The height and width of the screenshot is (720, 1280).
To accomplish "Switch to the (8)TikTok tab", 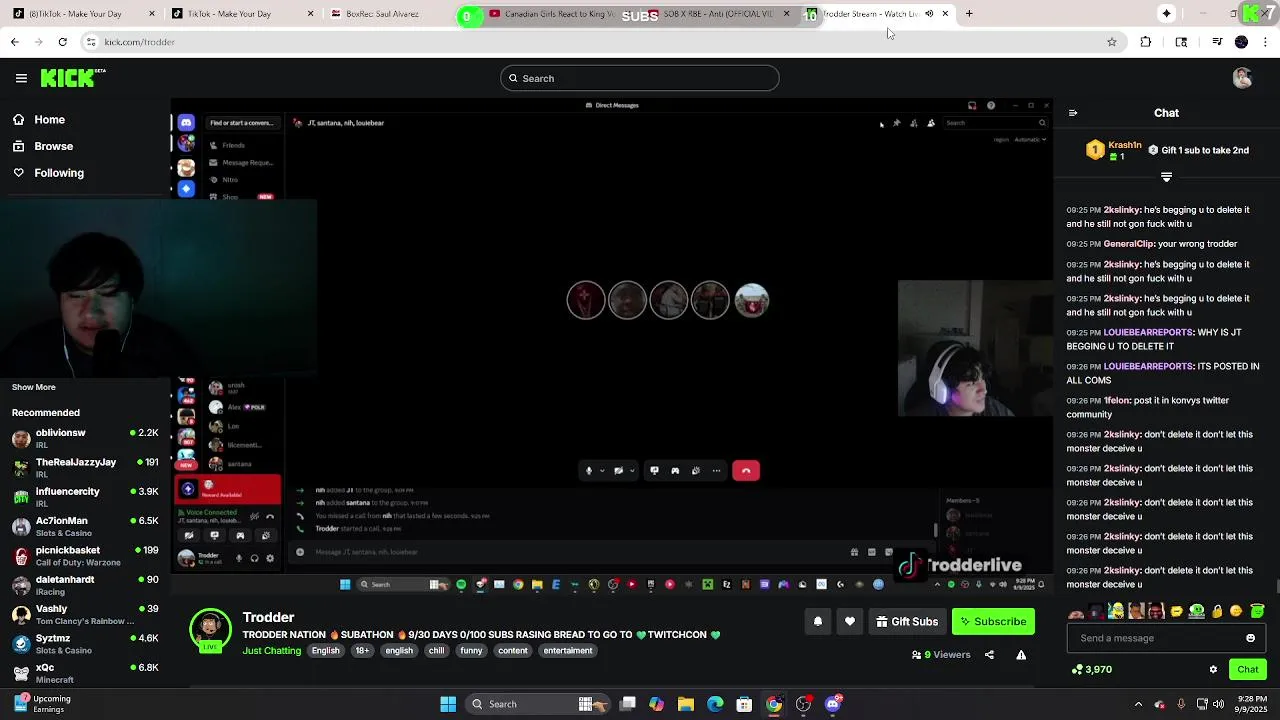I will tap(82, 14).
